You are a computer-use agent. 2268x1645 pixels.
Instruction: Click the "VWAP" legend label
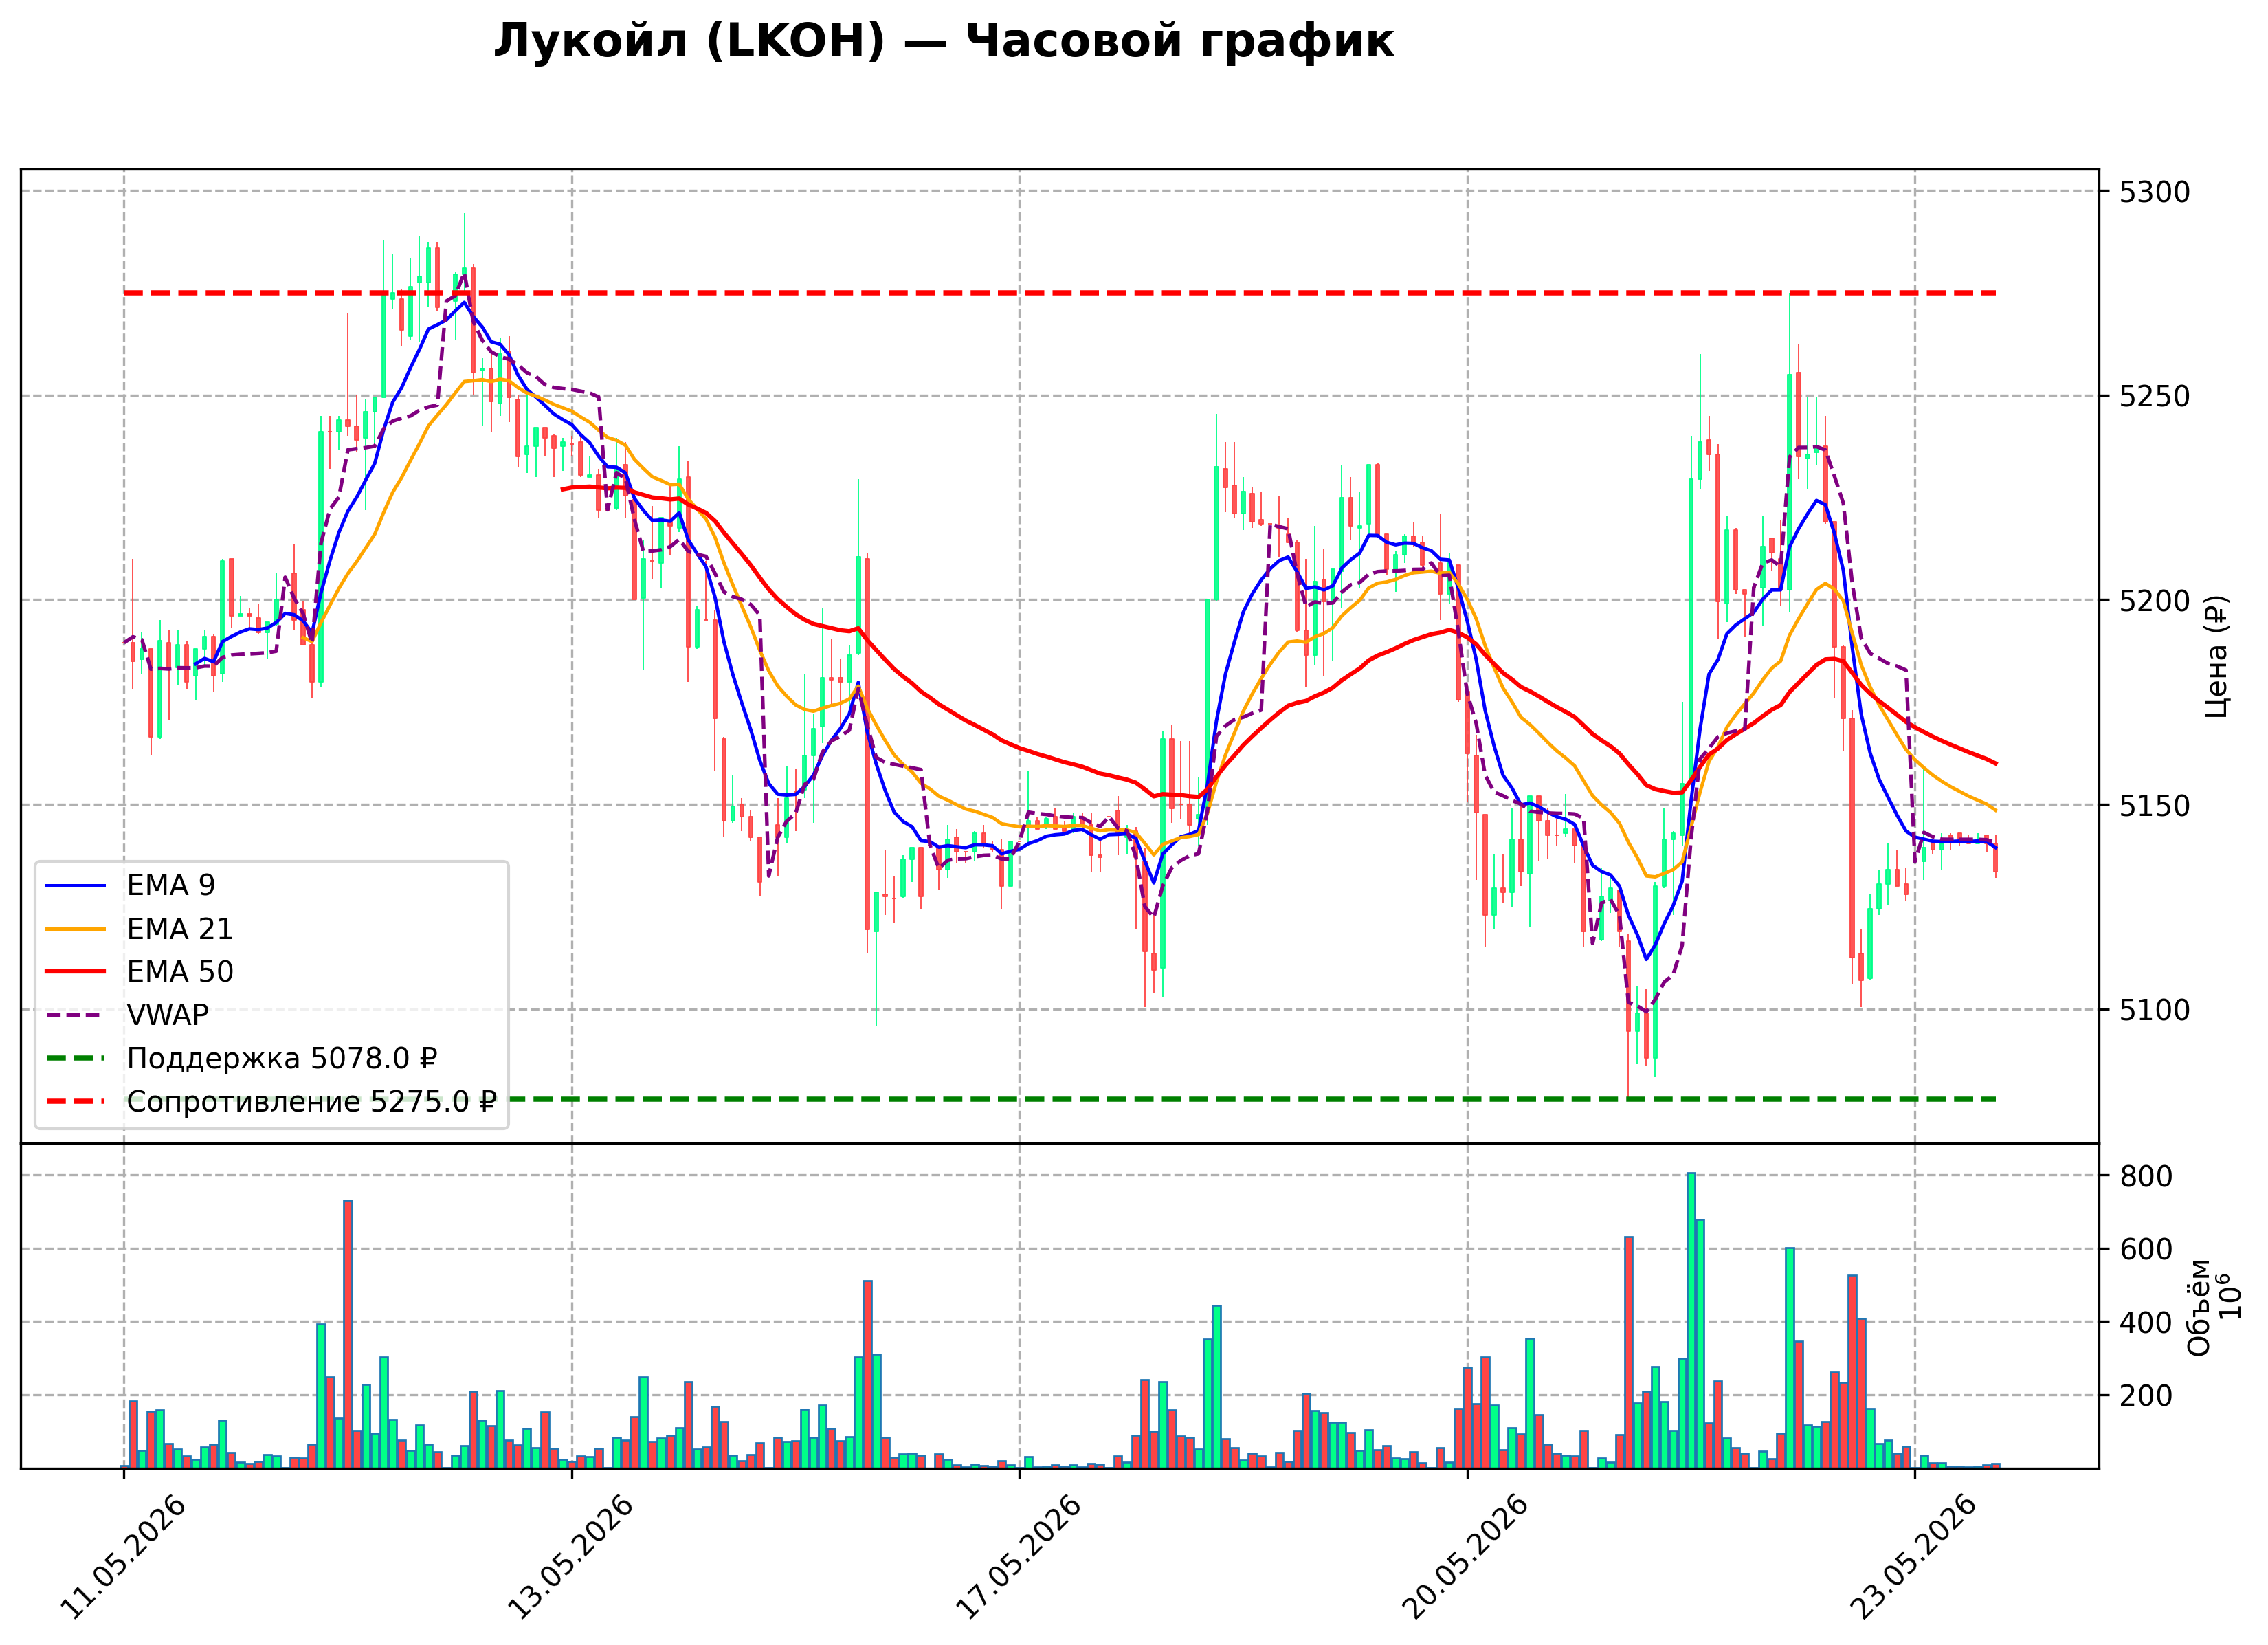(168, 1015)
